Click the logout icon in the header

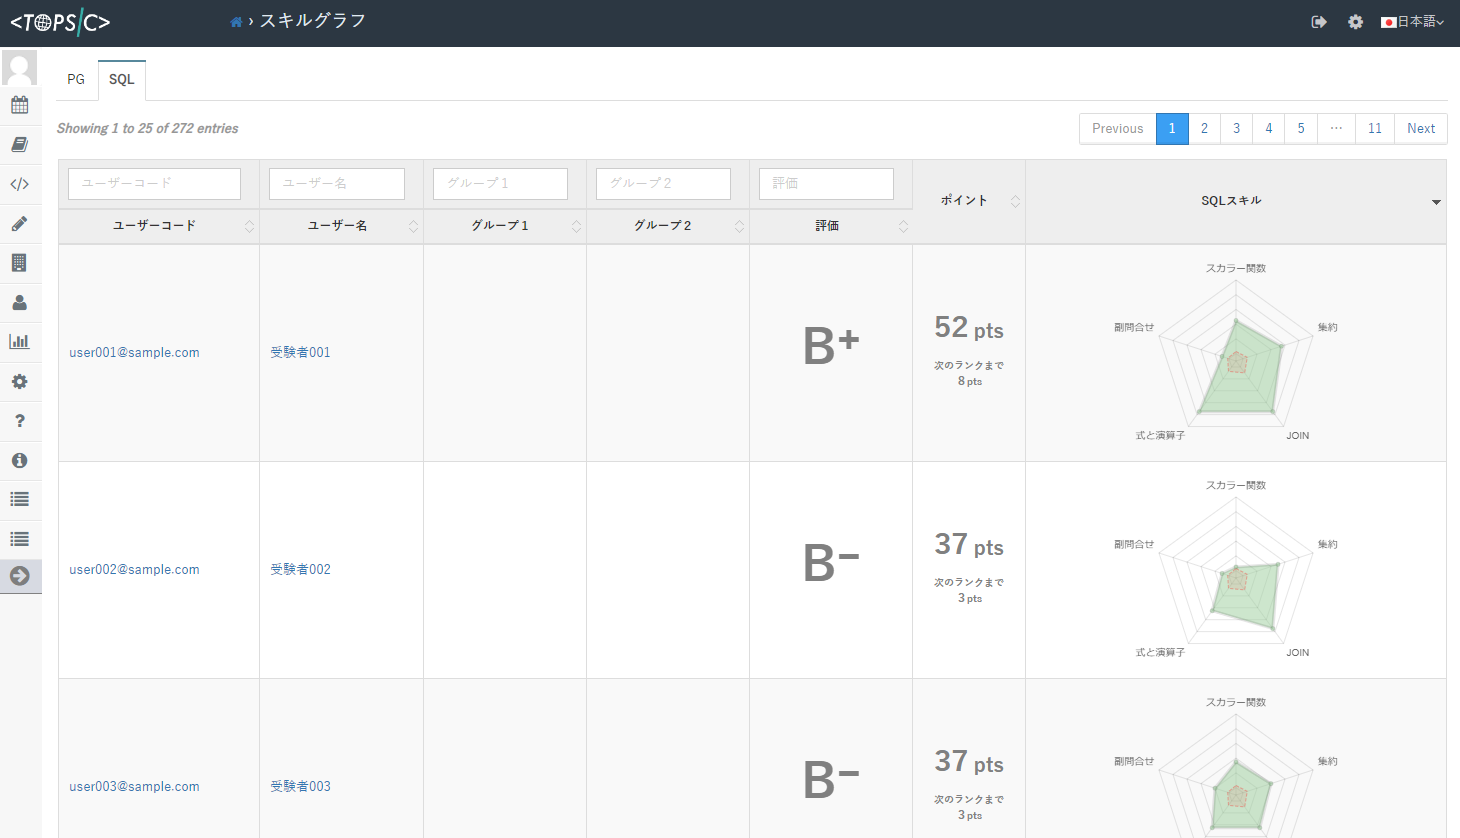1319,22
